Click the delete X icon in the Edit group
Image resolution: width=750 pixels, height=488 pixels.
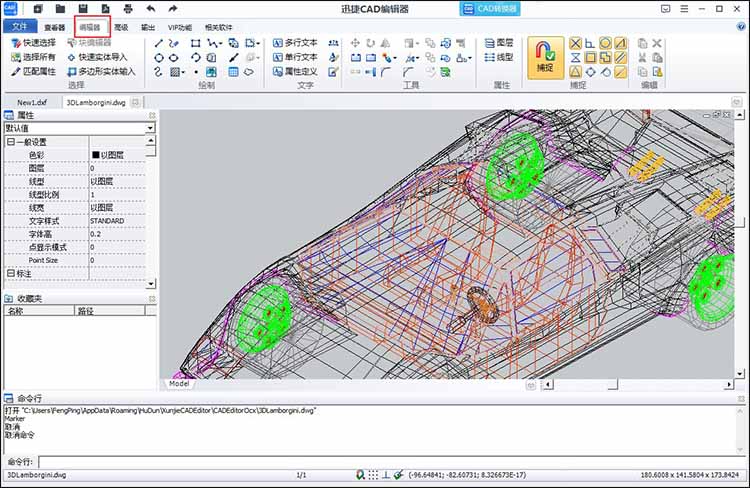click(657, 43)
